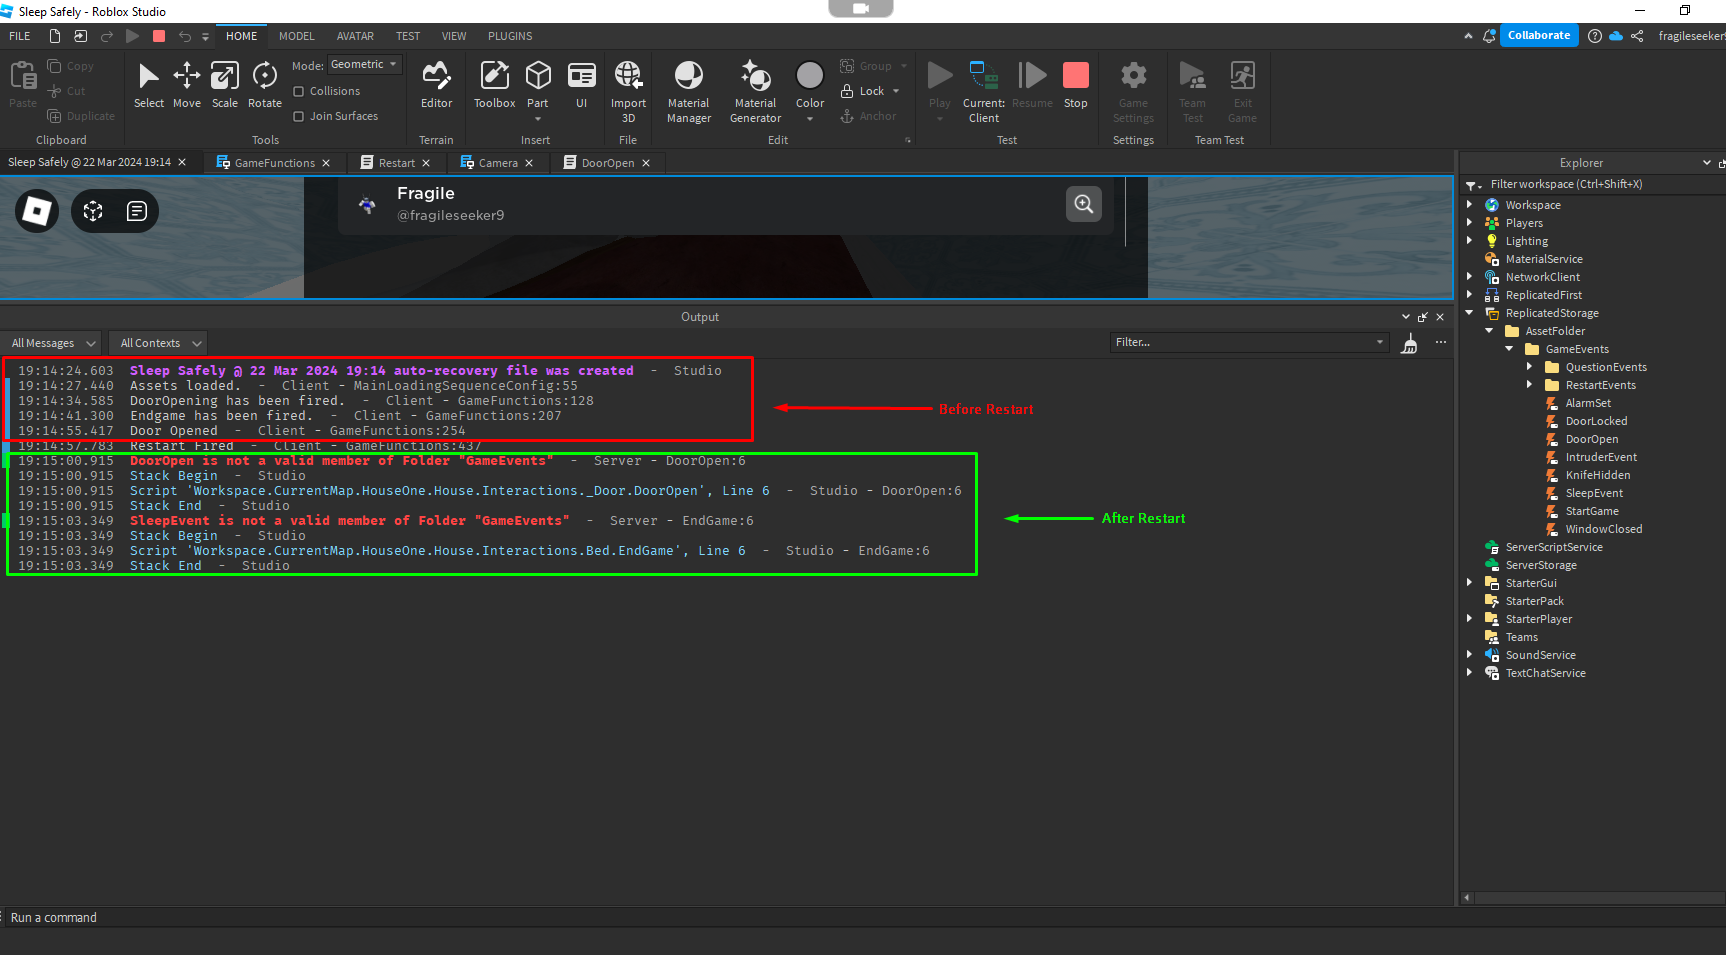Select the Move tool
The width and height of the screenshot is (1726, 955).
click(x=187, y=88)
